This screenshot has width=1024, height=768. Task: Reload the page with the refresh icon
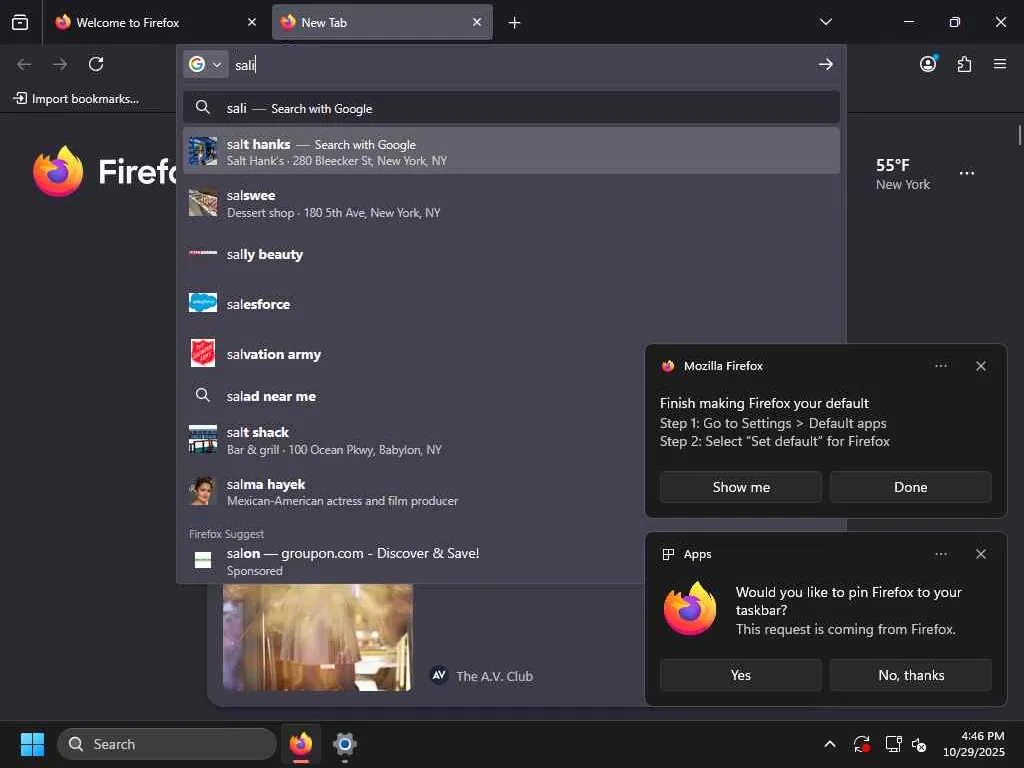tap(96, 64)
